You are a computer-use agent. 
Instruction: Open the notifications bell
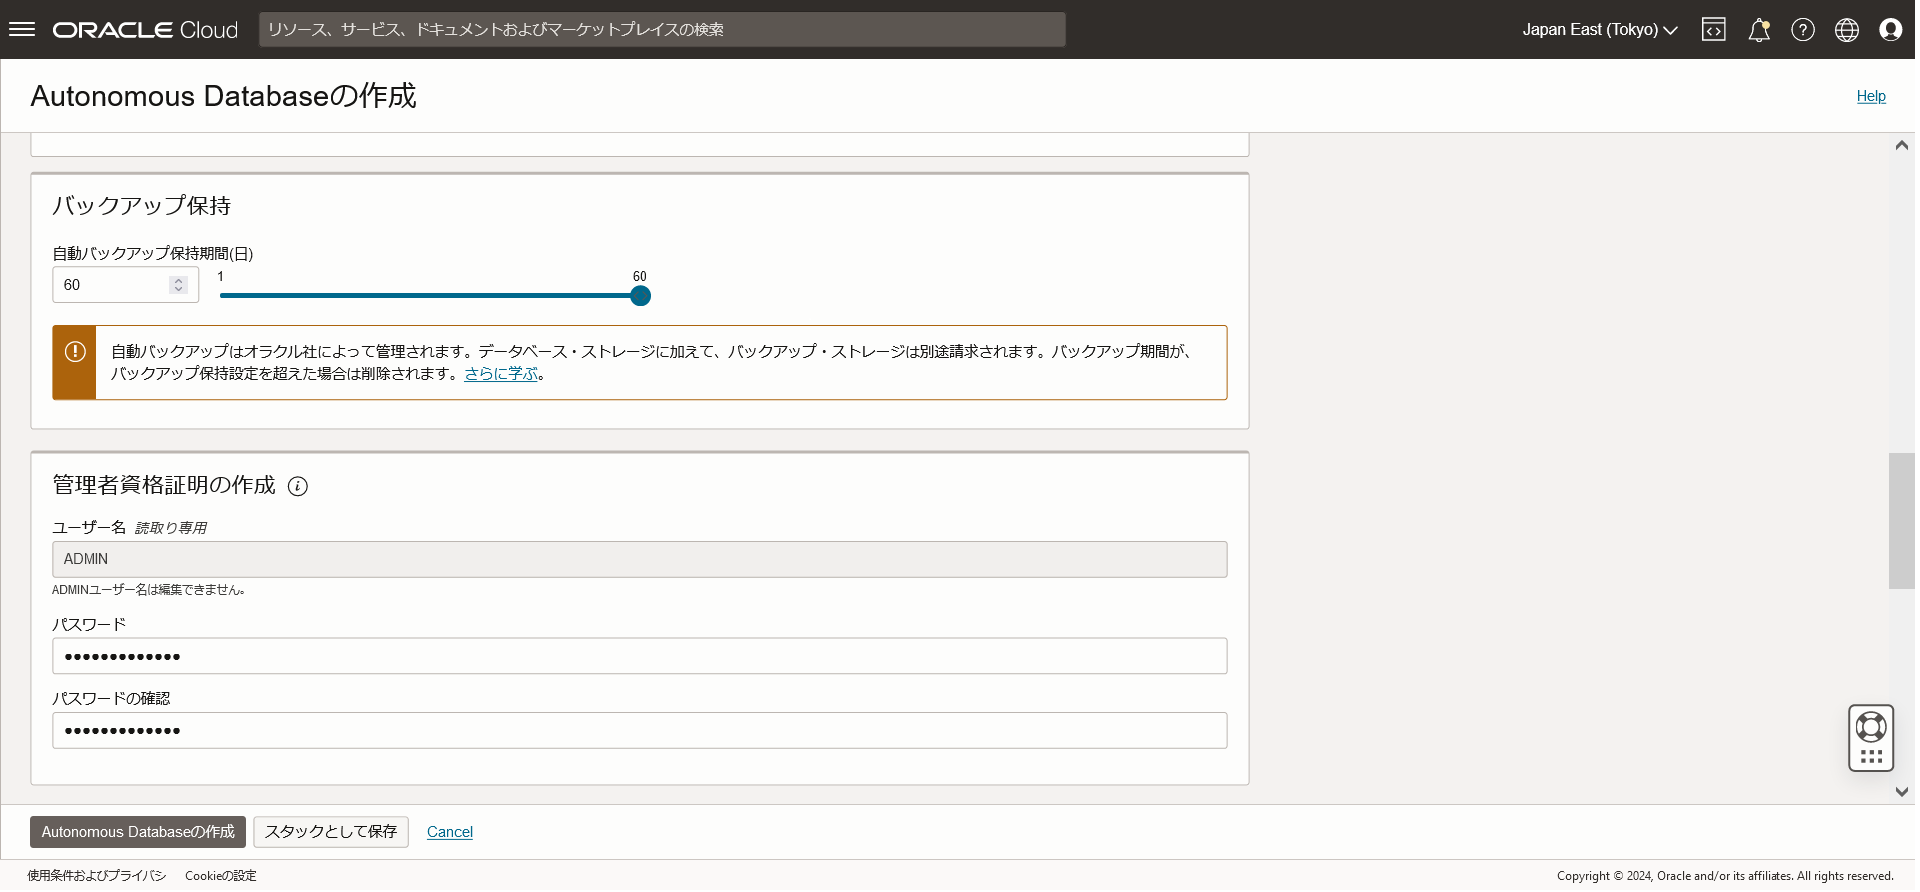click(x=1759, y=30)
